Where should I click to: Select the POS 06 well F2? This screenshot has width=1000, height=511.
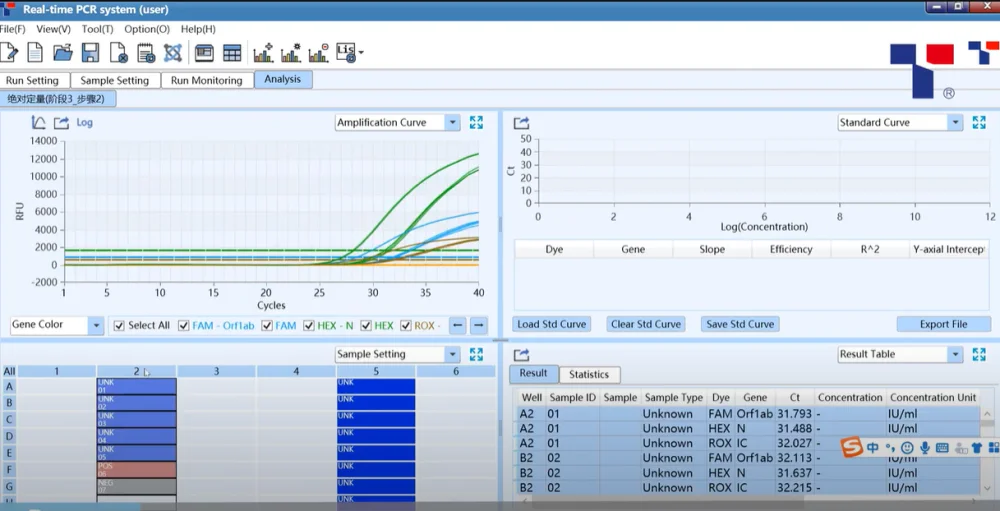(x=136, y=470)
